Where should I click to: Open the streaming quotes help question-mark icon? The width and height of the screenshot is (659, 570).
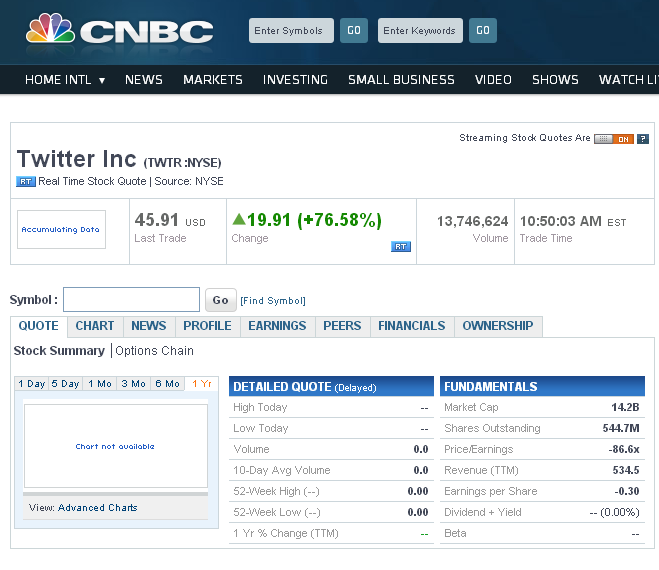(x=643, y=139)
